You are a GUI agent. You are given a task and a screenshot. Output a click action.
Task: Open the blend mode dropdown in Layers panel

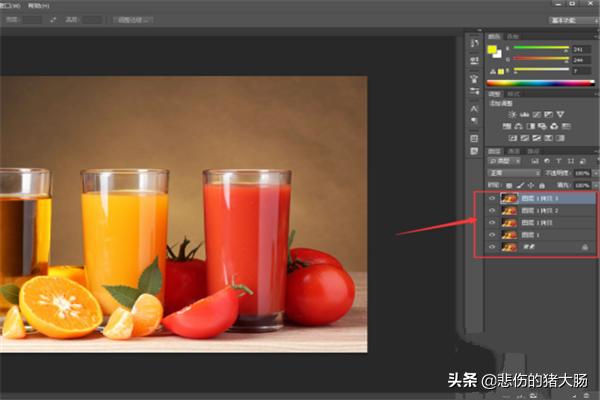(x=512, y=173)
